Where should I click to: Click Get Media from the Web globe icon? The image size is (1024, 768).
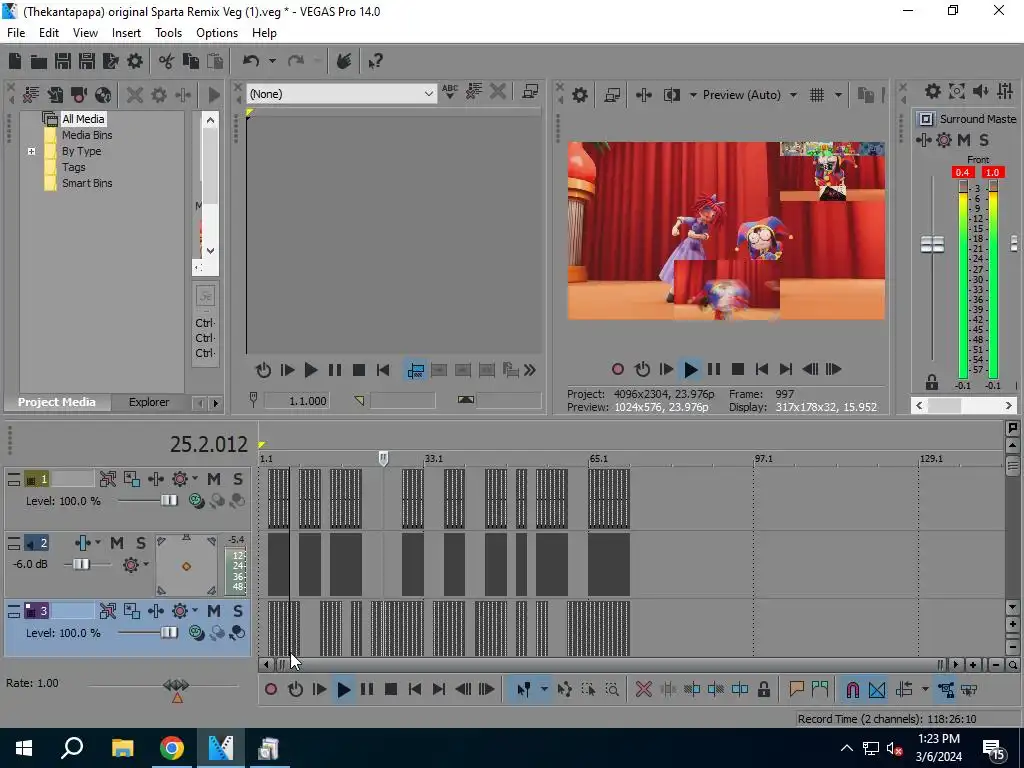click(x=103, y=95)
